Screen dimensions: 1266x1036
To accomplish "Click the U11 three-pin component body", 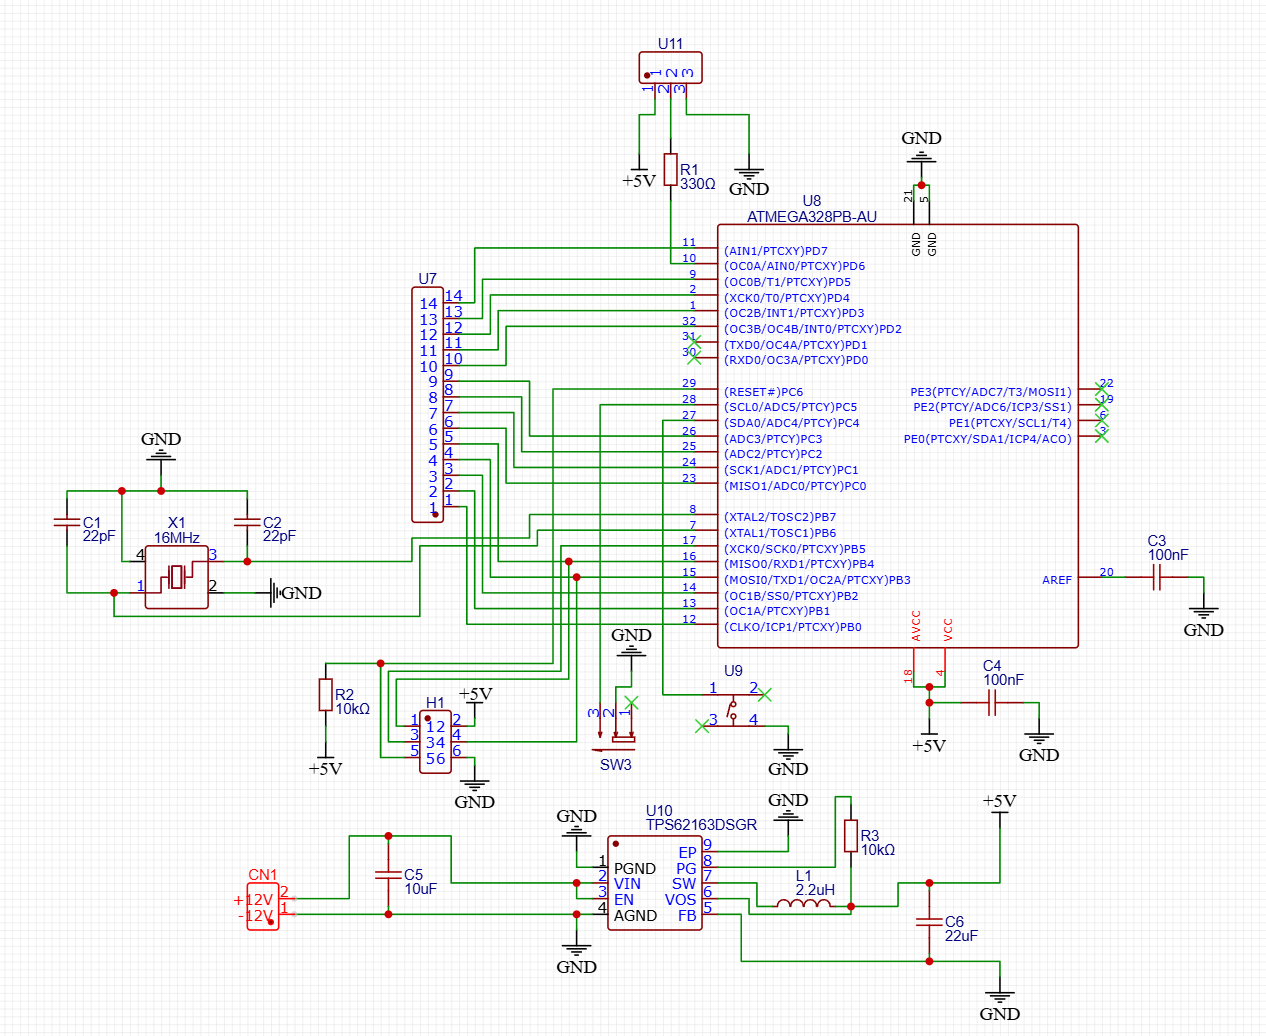I will (670, 68).
